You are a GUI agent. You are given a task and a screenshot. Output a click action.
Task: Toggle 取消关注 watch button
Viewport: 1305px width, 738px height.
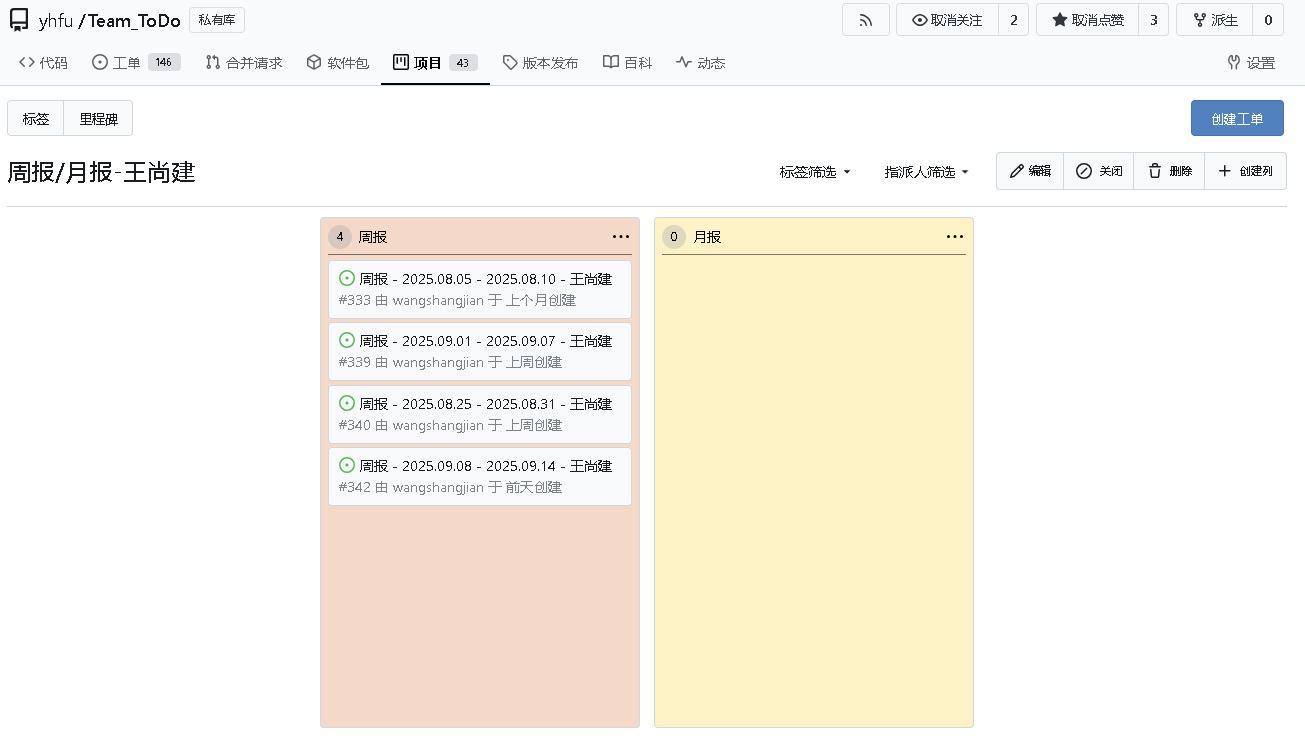(947, 20)
